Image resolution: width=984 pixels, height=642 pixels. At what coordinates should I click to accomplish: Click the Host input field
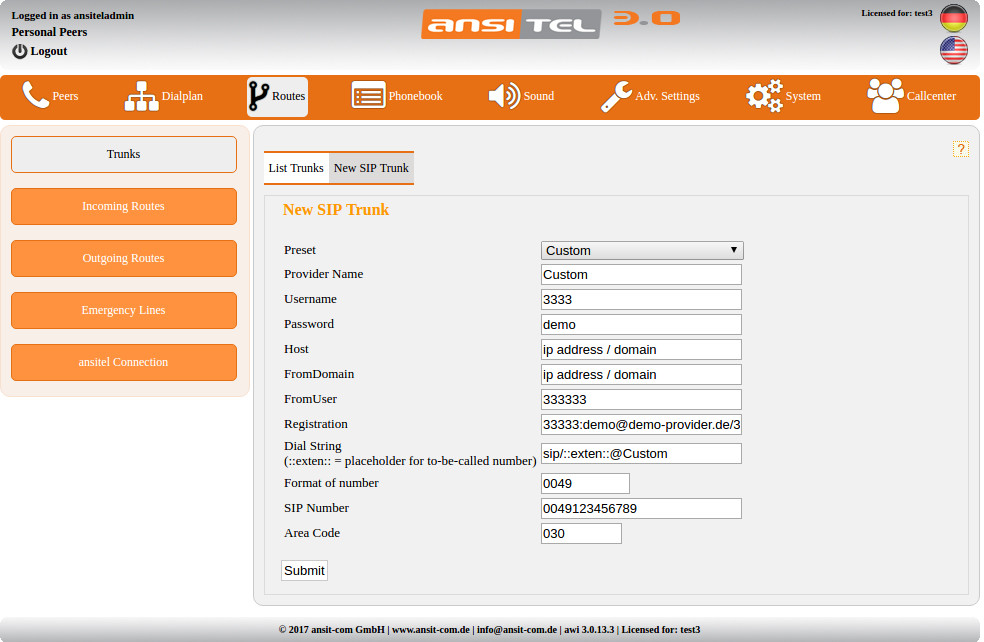click(641, 349)
